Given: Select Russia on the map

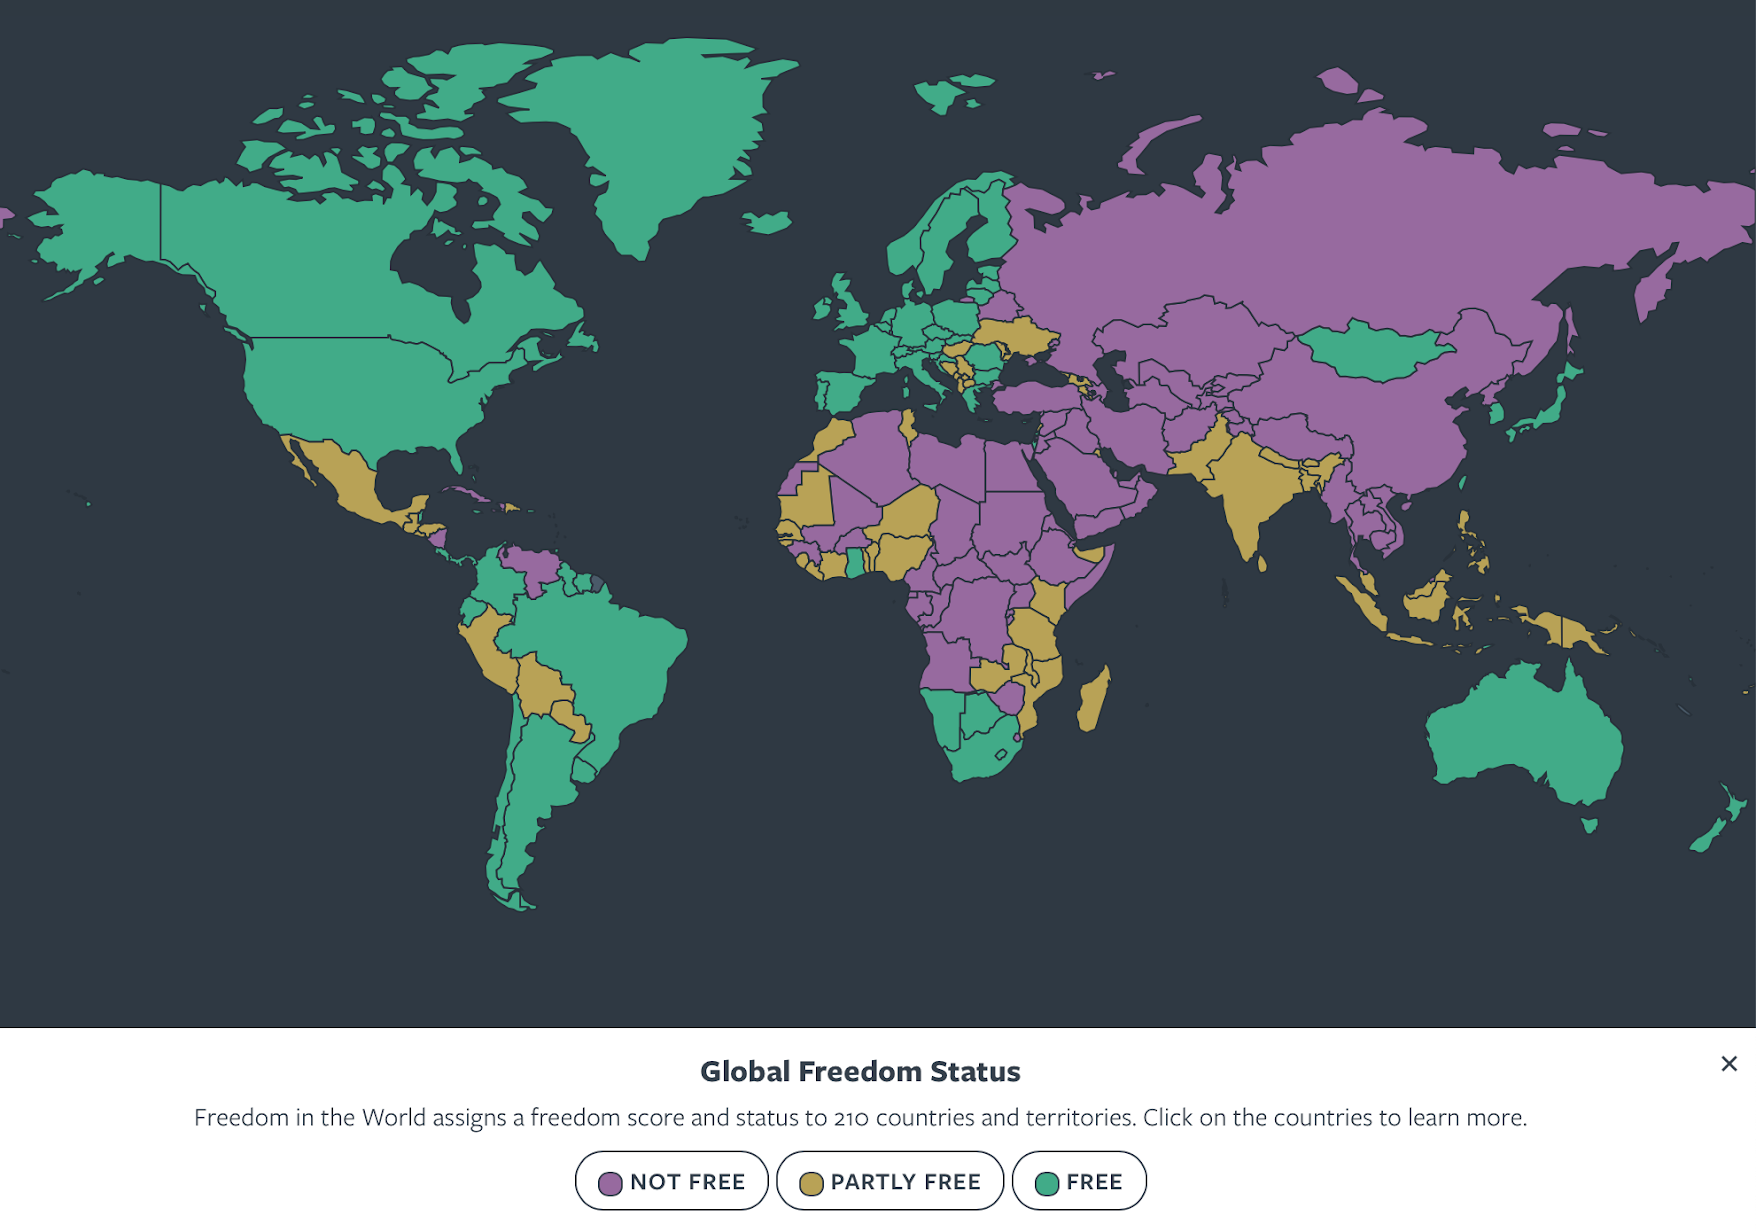Looking at the screenshot, I should (x=1350, y=230).
